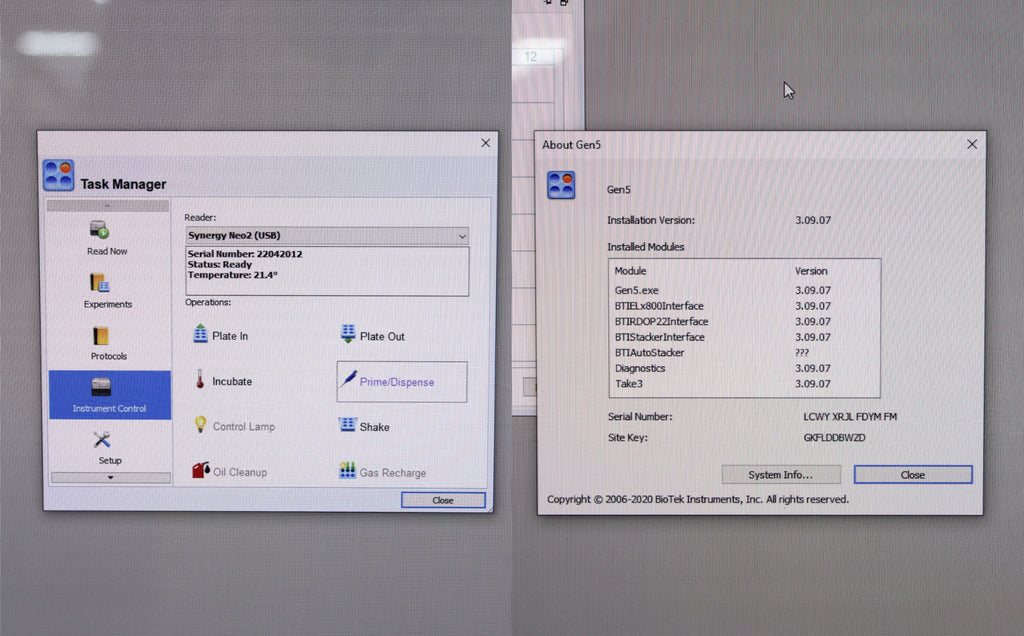This screenshot has height=636, width=1024.
Task: Open the Setup tools icon
Action: click(109, 447)
